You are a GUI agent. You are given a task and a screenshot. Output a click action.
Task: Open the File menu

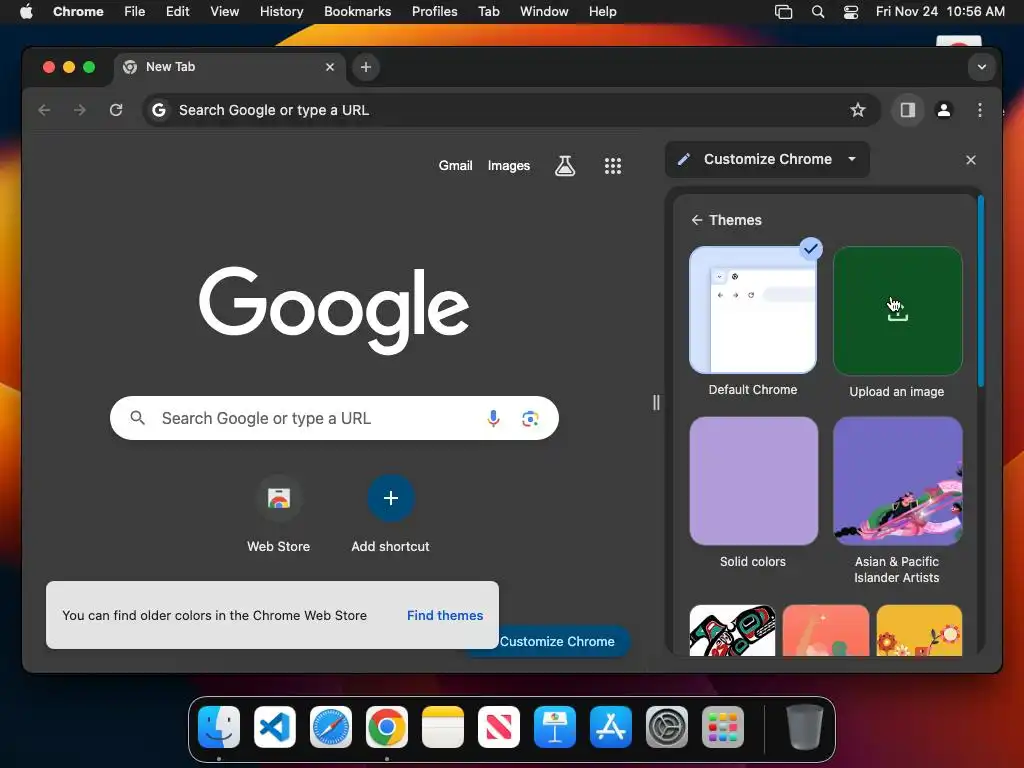pyautogui.click(x=135, y=11)
